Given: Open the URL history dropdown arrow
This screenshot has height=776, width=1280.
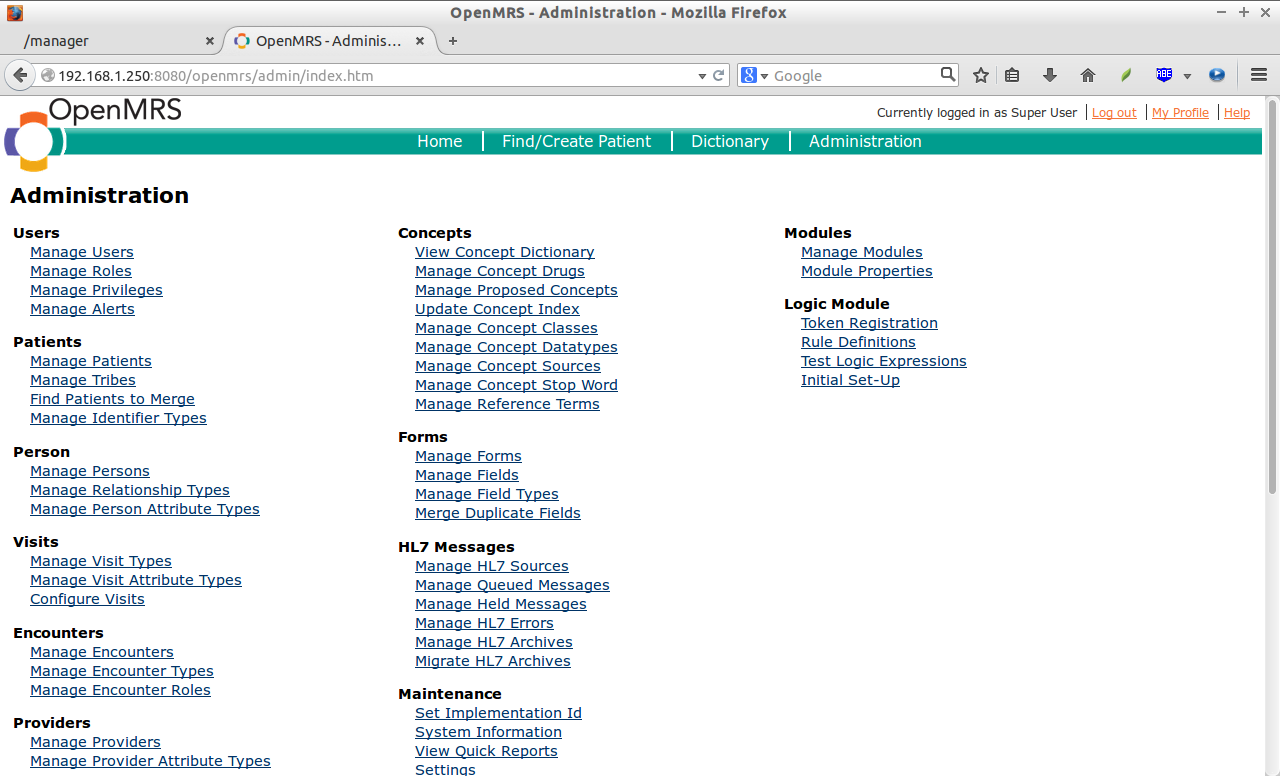Looking at the screenshot, I should click(702, 76).
